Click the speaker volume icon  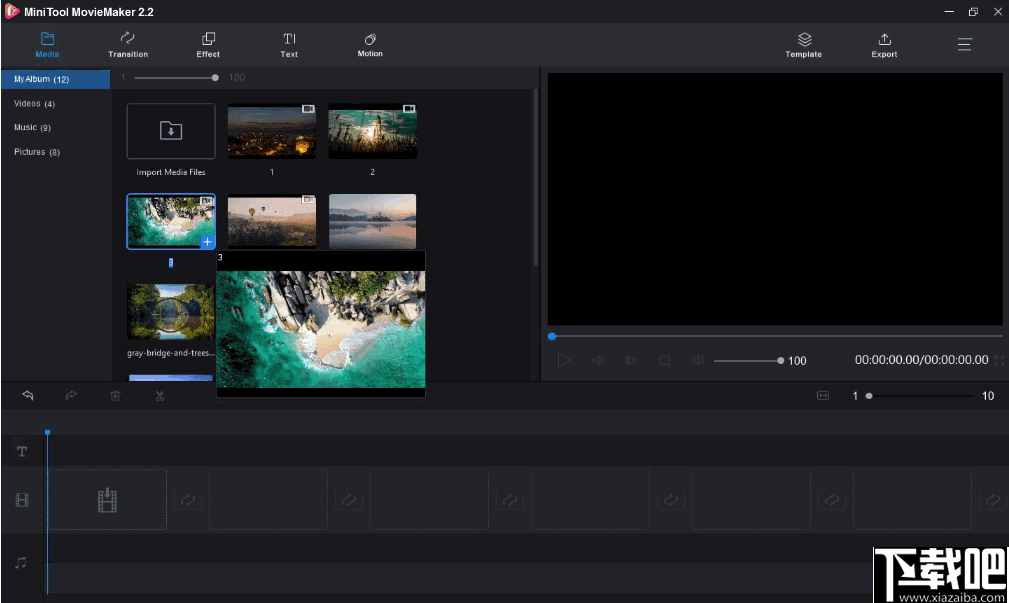pos(698,360)
